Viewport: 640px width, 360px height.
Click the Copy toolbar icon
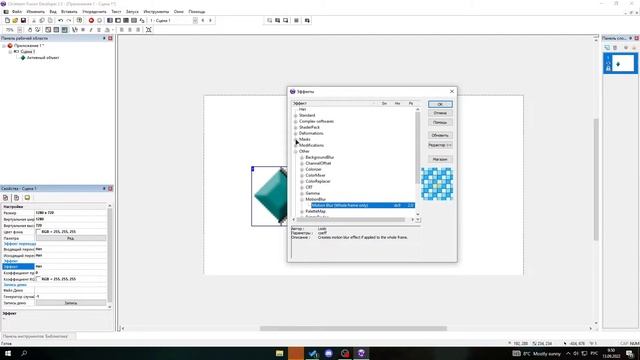coord(42,20)
